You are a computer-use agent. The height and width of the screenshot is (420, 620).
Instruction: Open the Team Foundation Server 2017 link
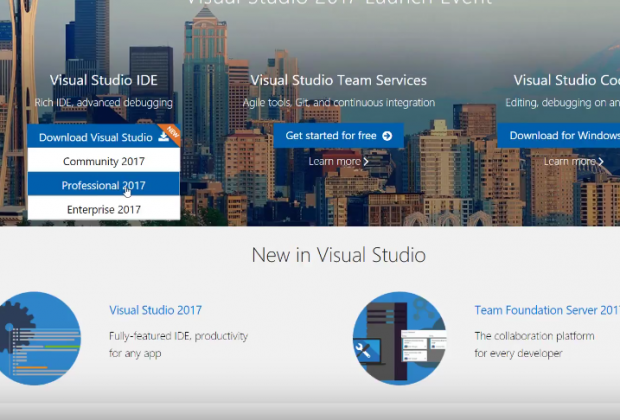click(x=546, y=310)
